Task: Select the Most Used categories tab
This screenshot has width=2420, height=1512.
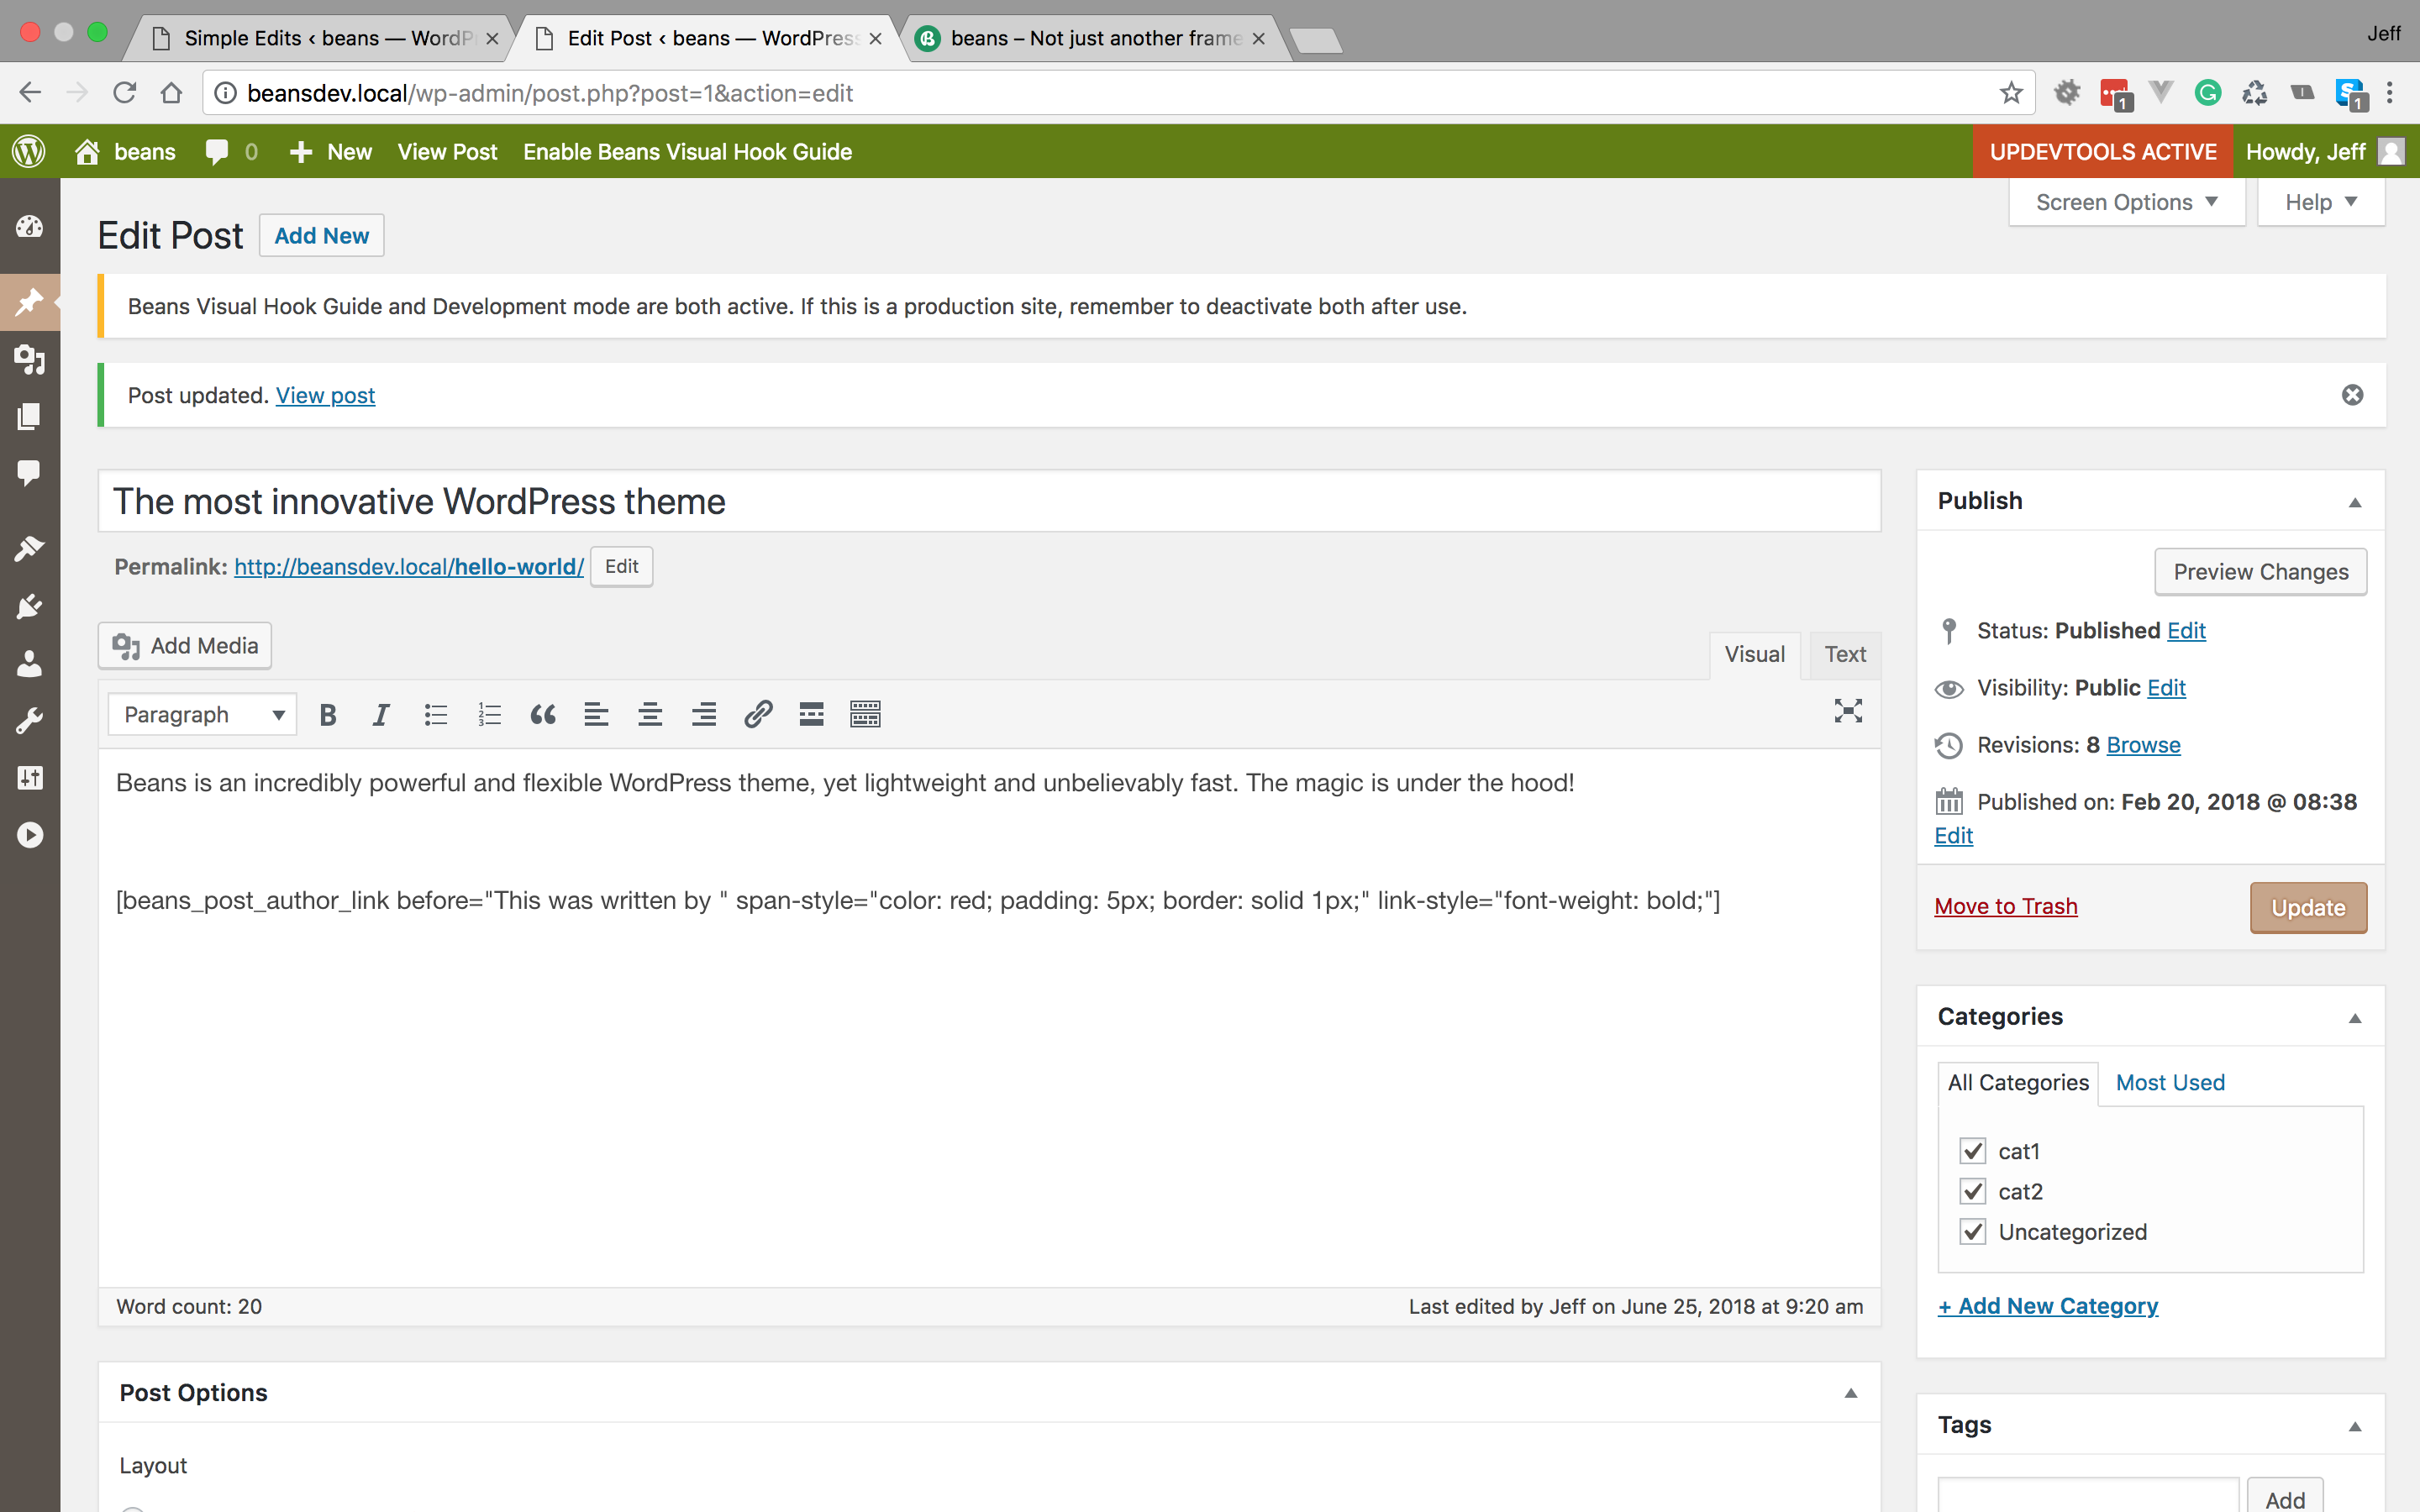Action: (2170, 1082)
